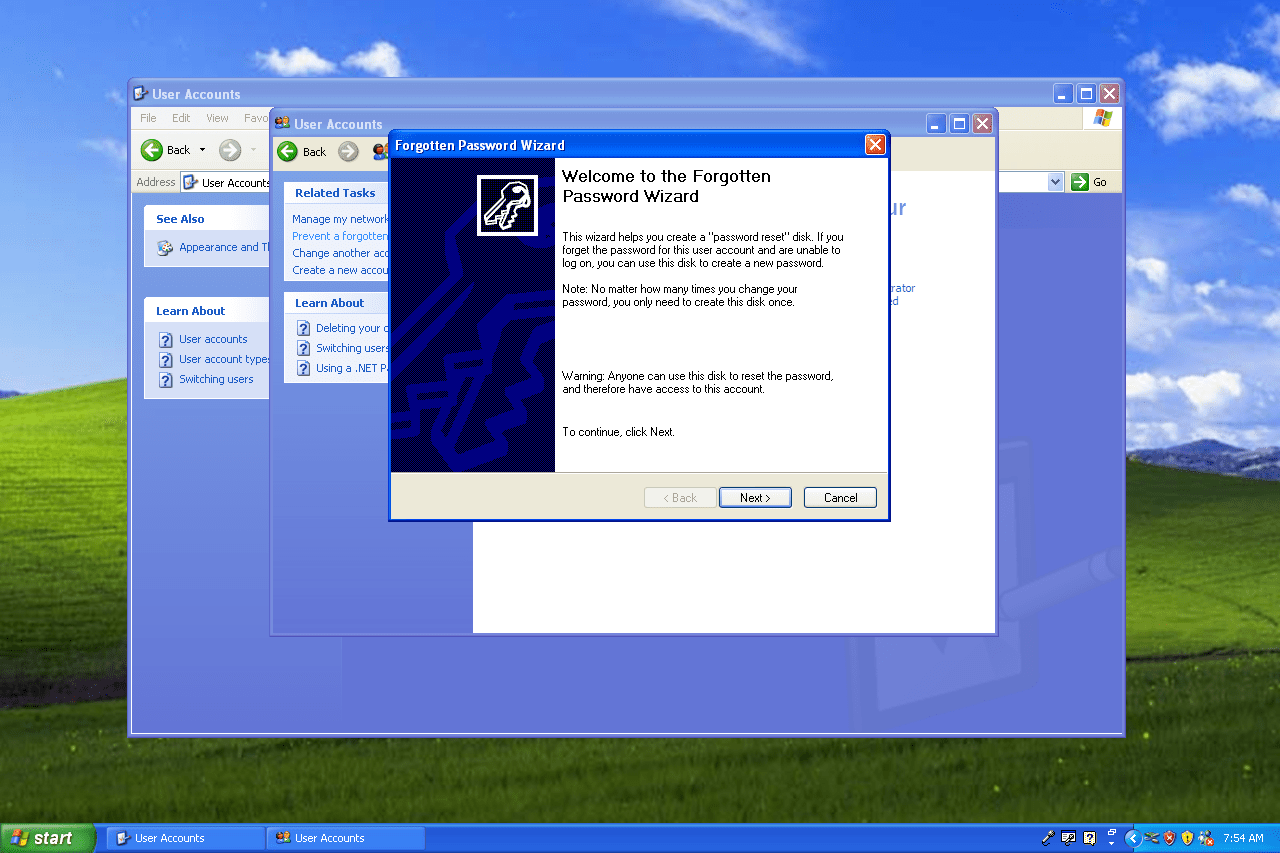Screen dimensions: 1280x853
Task: Click the yellow warning shield tray icon
Action: click(x=1188, y=838)
